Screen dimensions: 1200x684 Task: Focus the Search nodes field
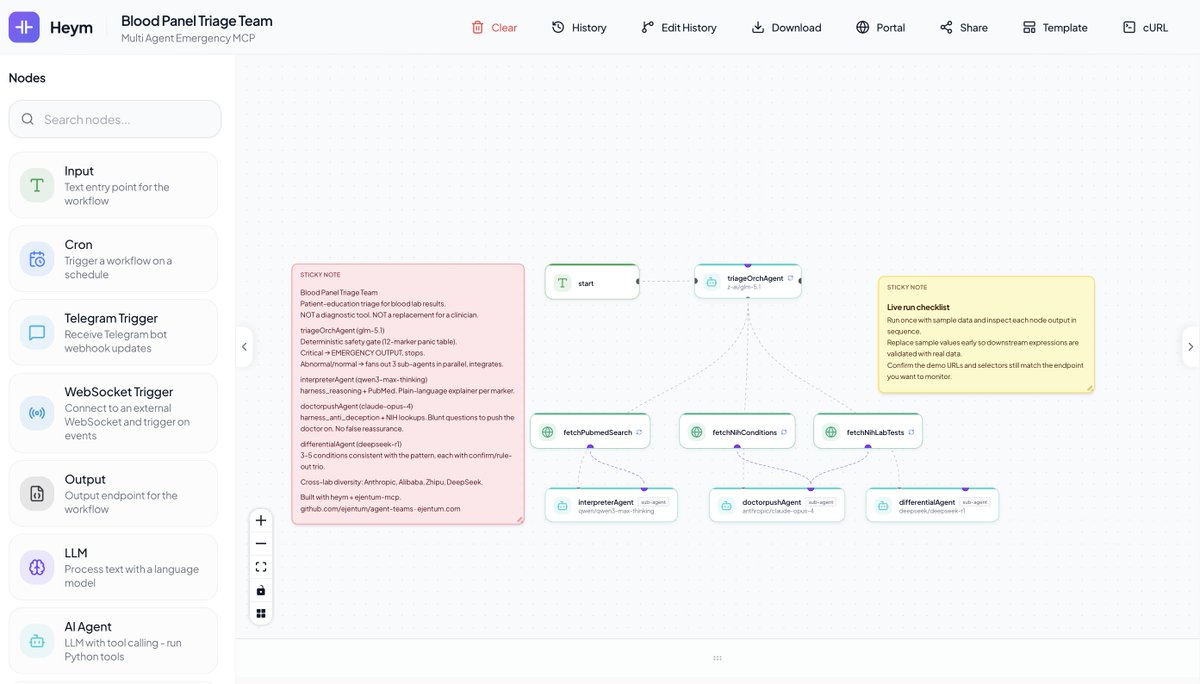(x=115, y=119)
